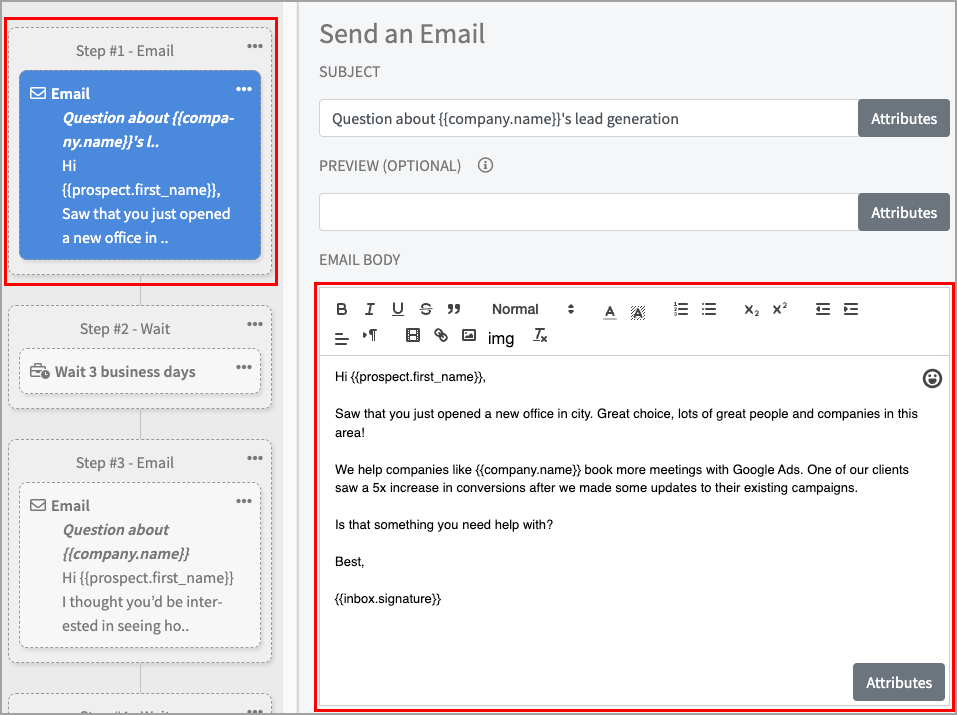Toggle strikethrough text formatting
Screen dimensions: 957x715
(426, 309)
